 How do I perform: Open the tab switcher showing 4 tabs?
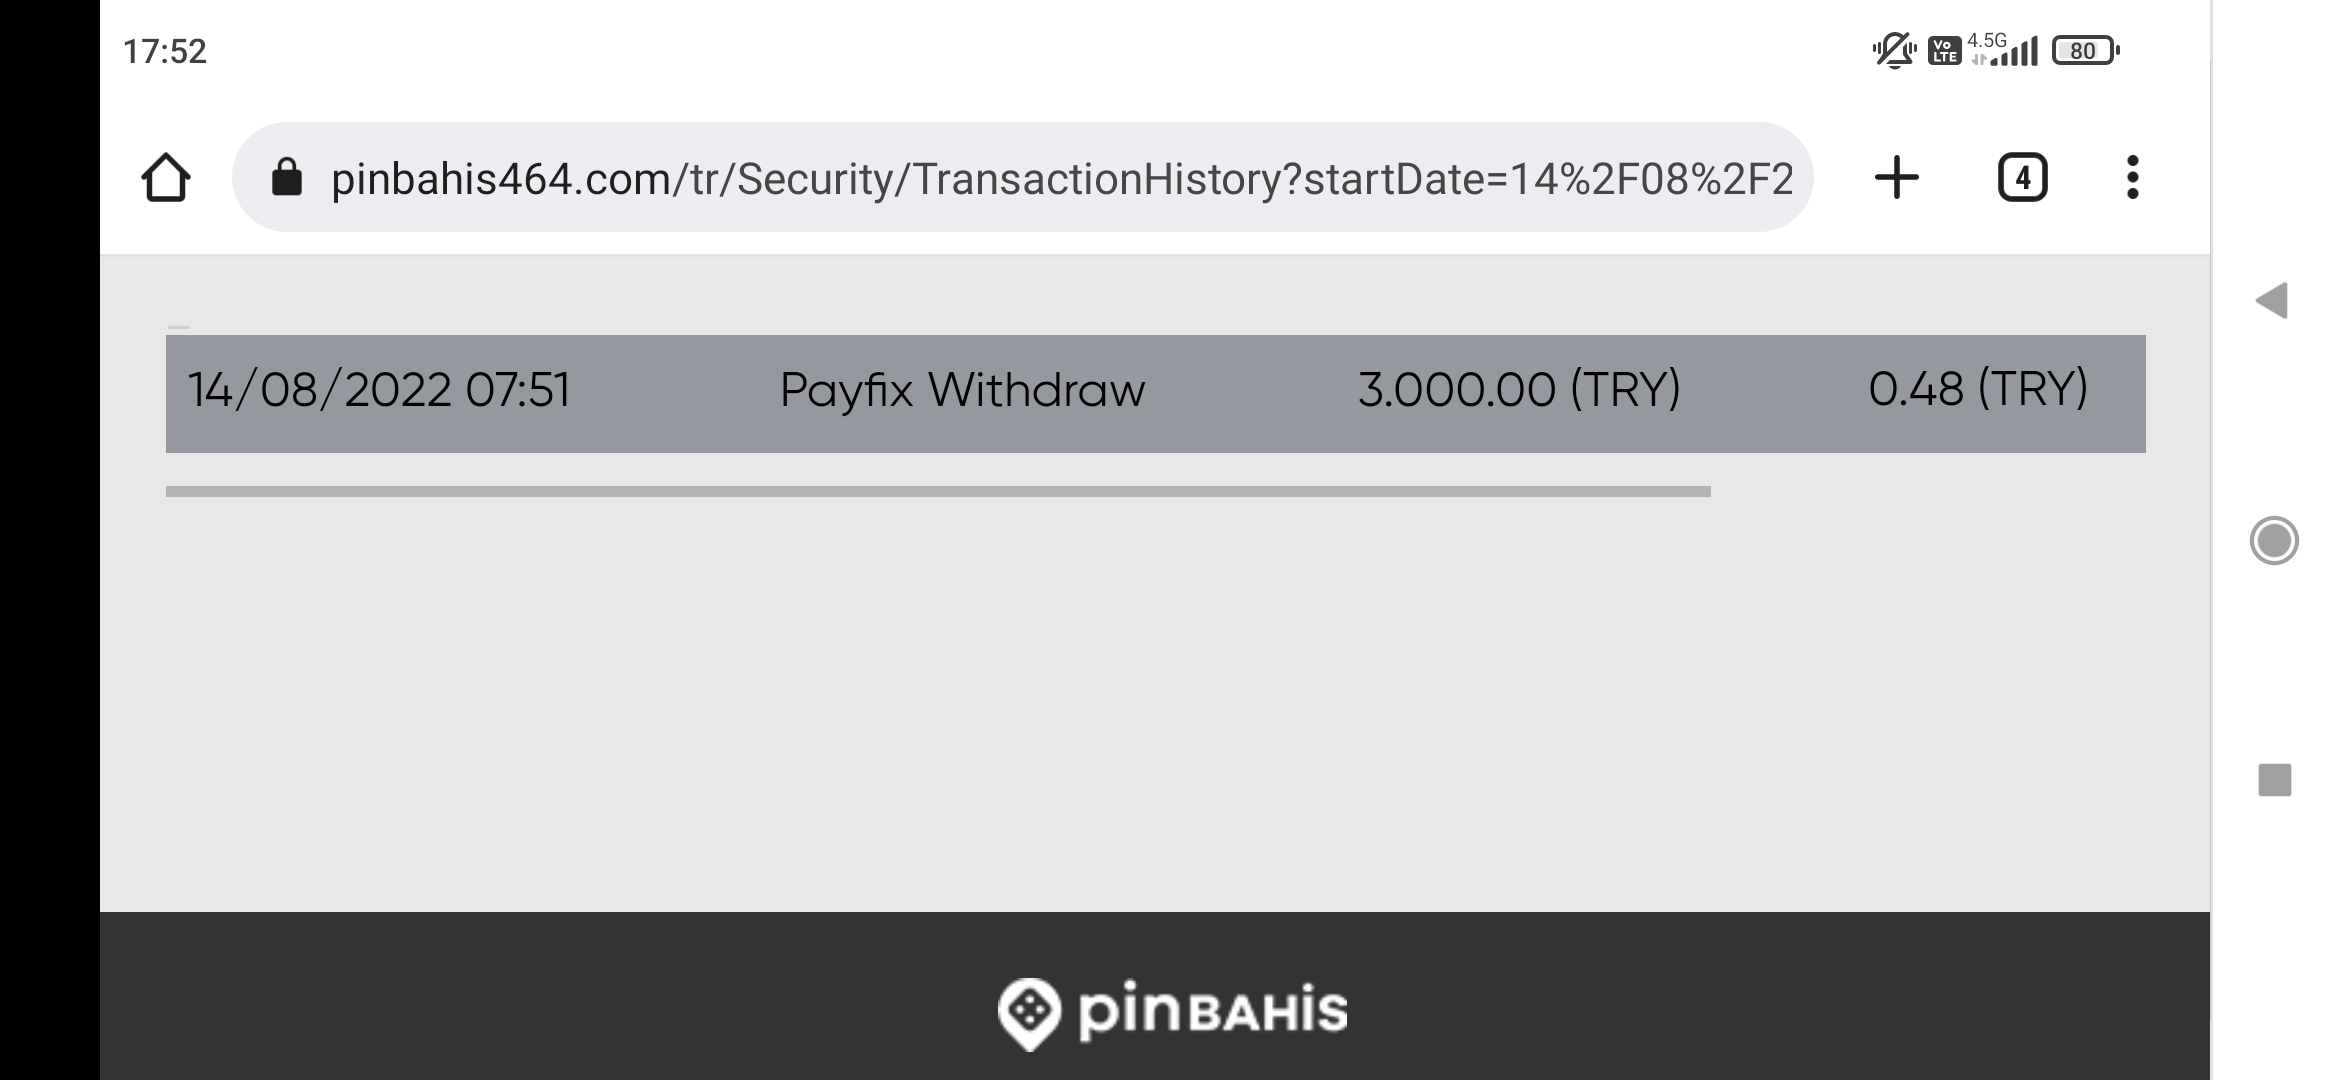[x=2022, y=178]
